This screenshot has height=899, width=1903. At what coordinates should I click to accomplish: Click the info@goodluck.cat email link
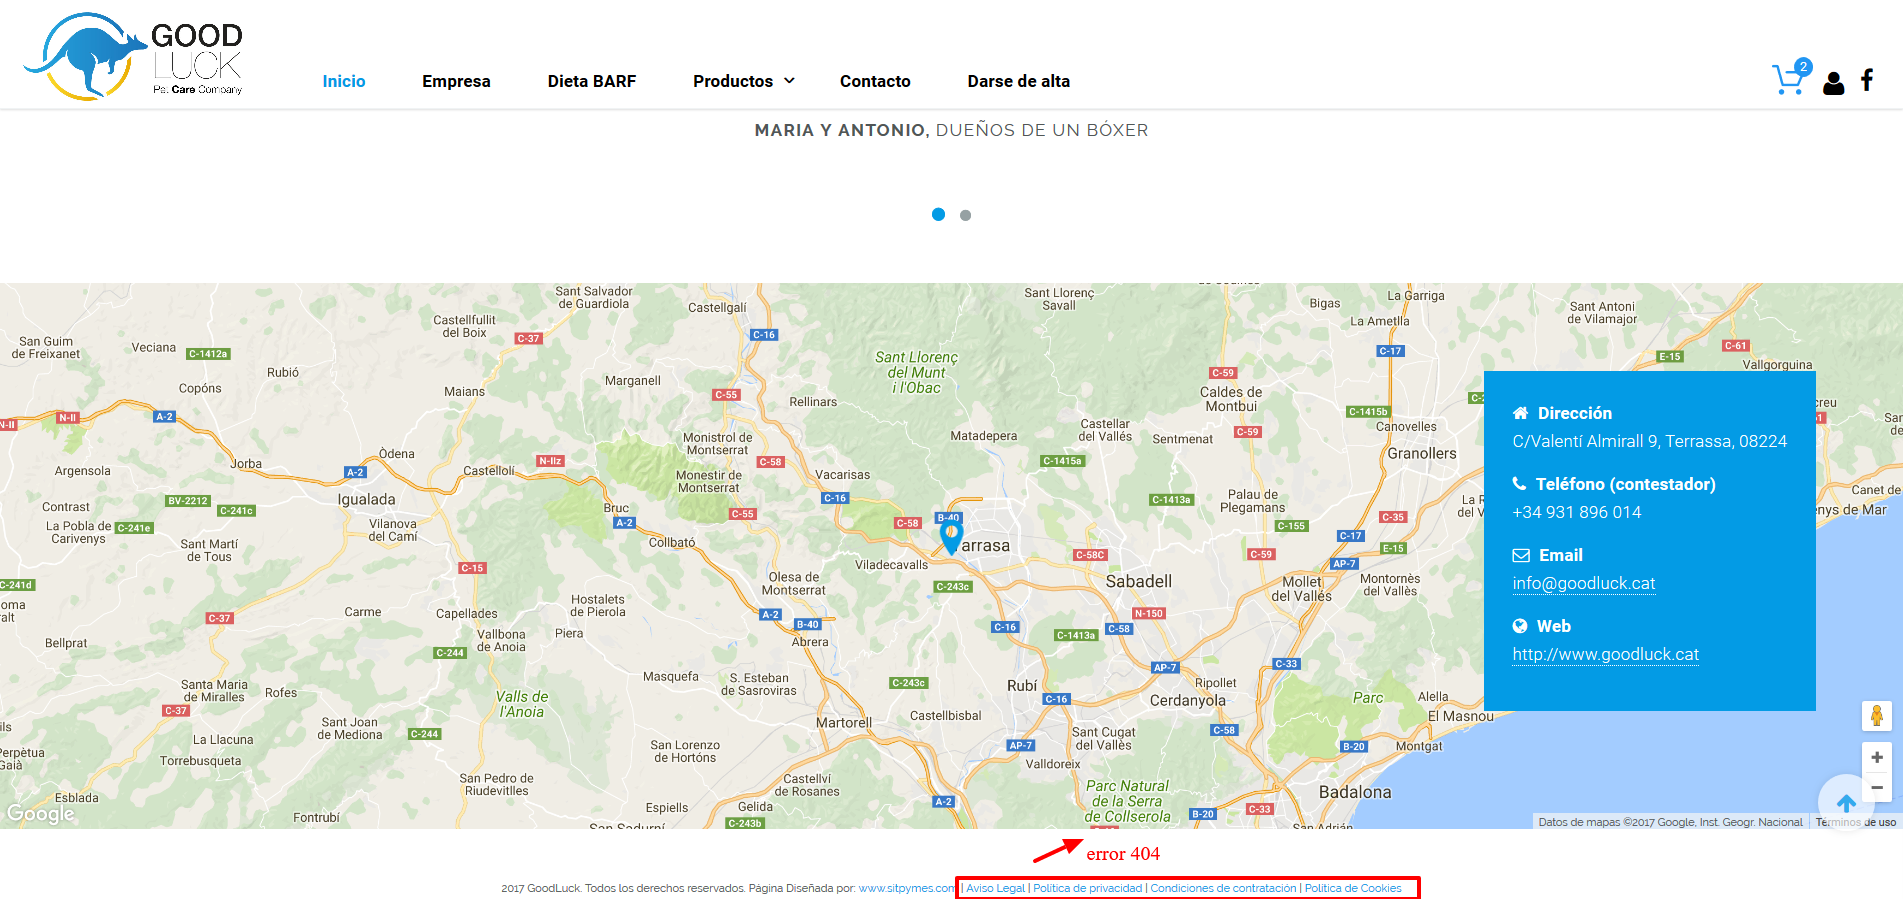pyautogui.click(x=1584, y=583)
